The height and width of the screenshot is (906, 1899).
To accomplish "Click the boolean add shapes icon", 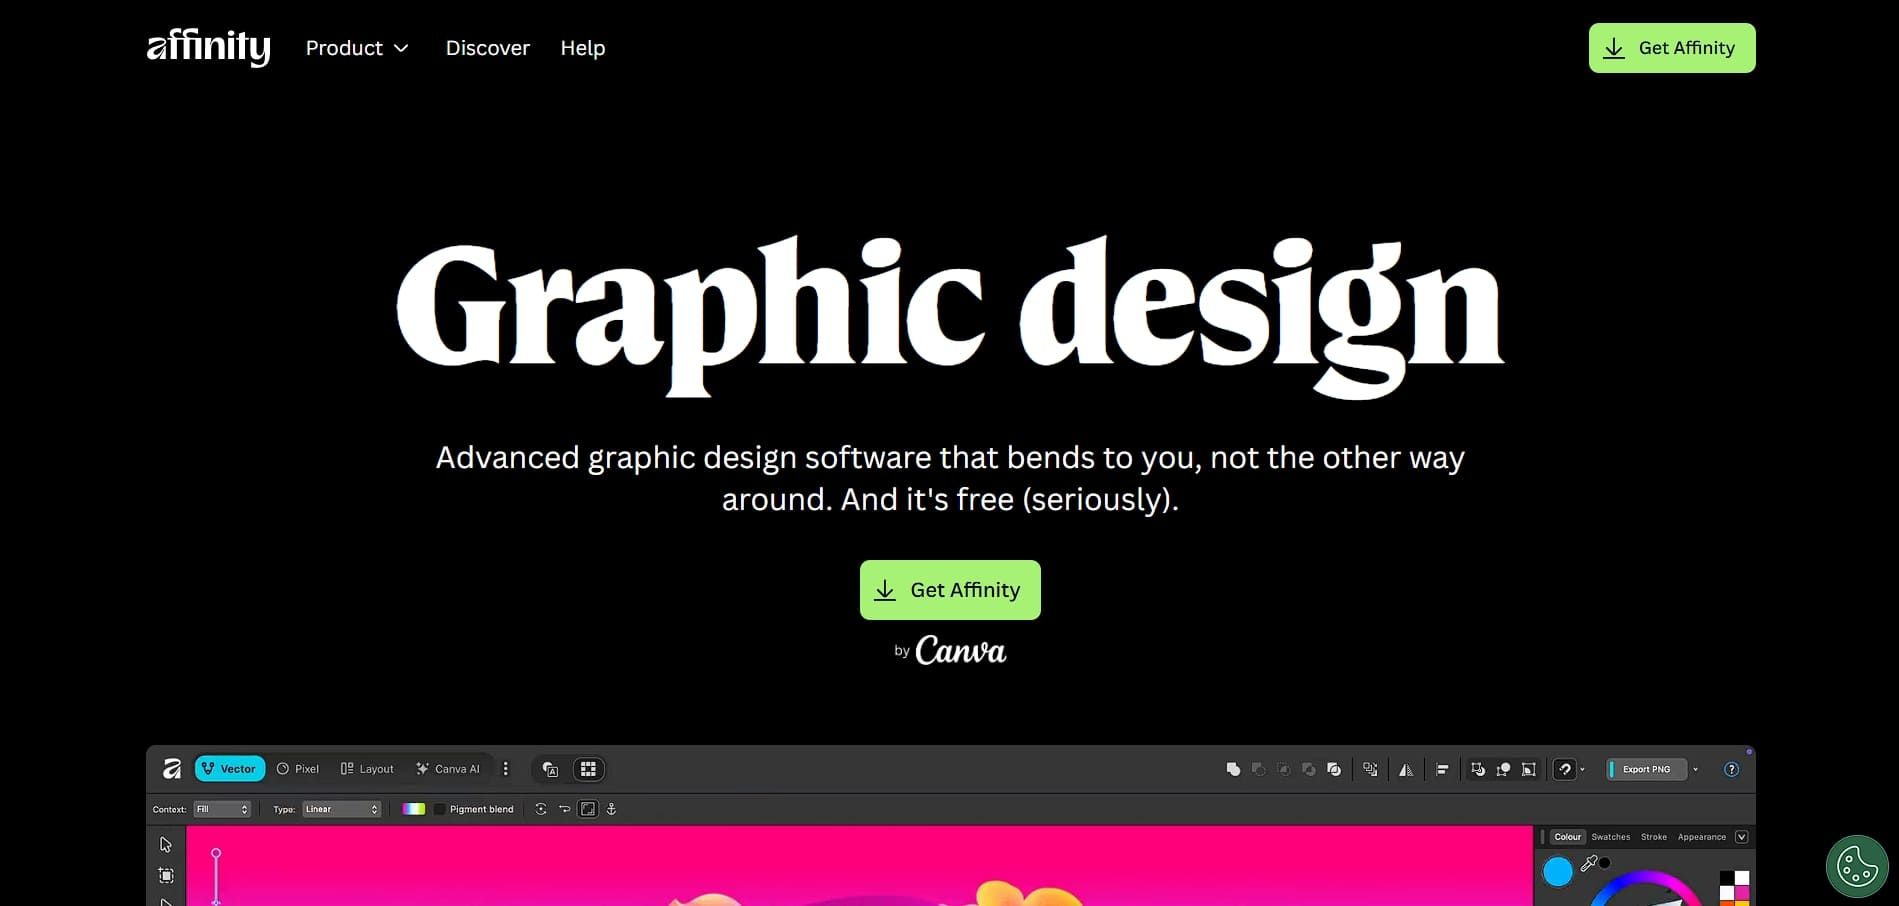I will (1233, 769).
